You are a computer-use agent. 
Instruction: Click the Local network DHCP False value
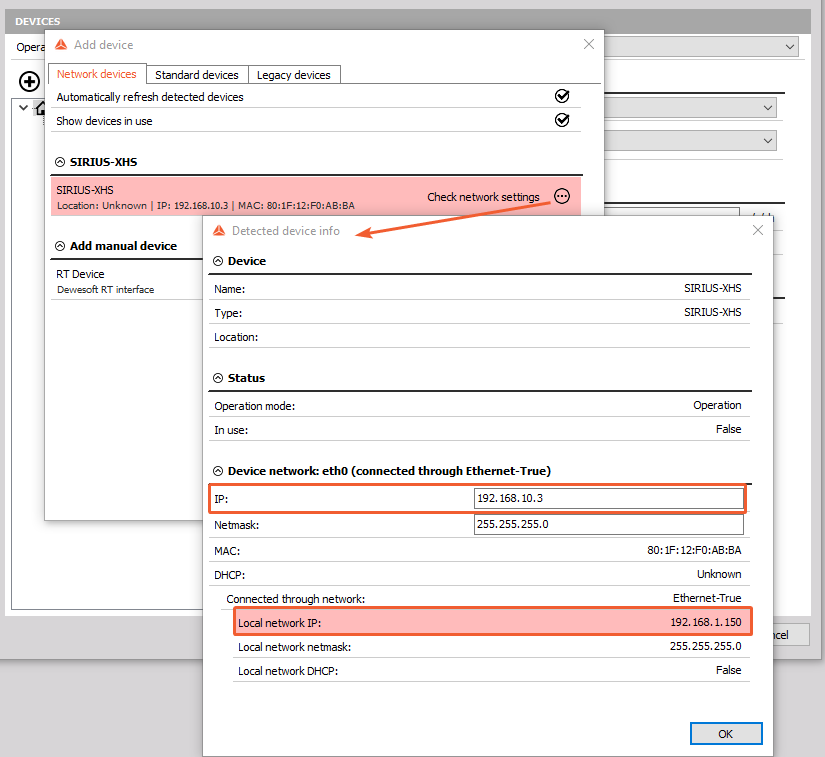(x=728, y=670)
